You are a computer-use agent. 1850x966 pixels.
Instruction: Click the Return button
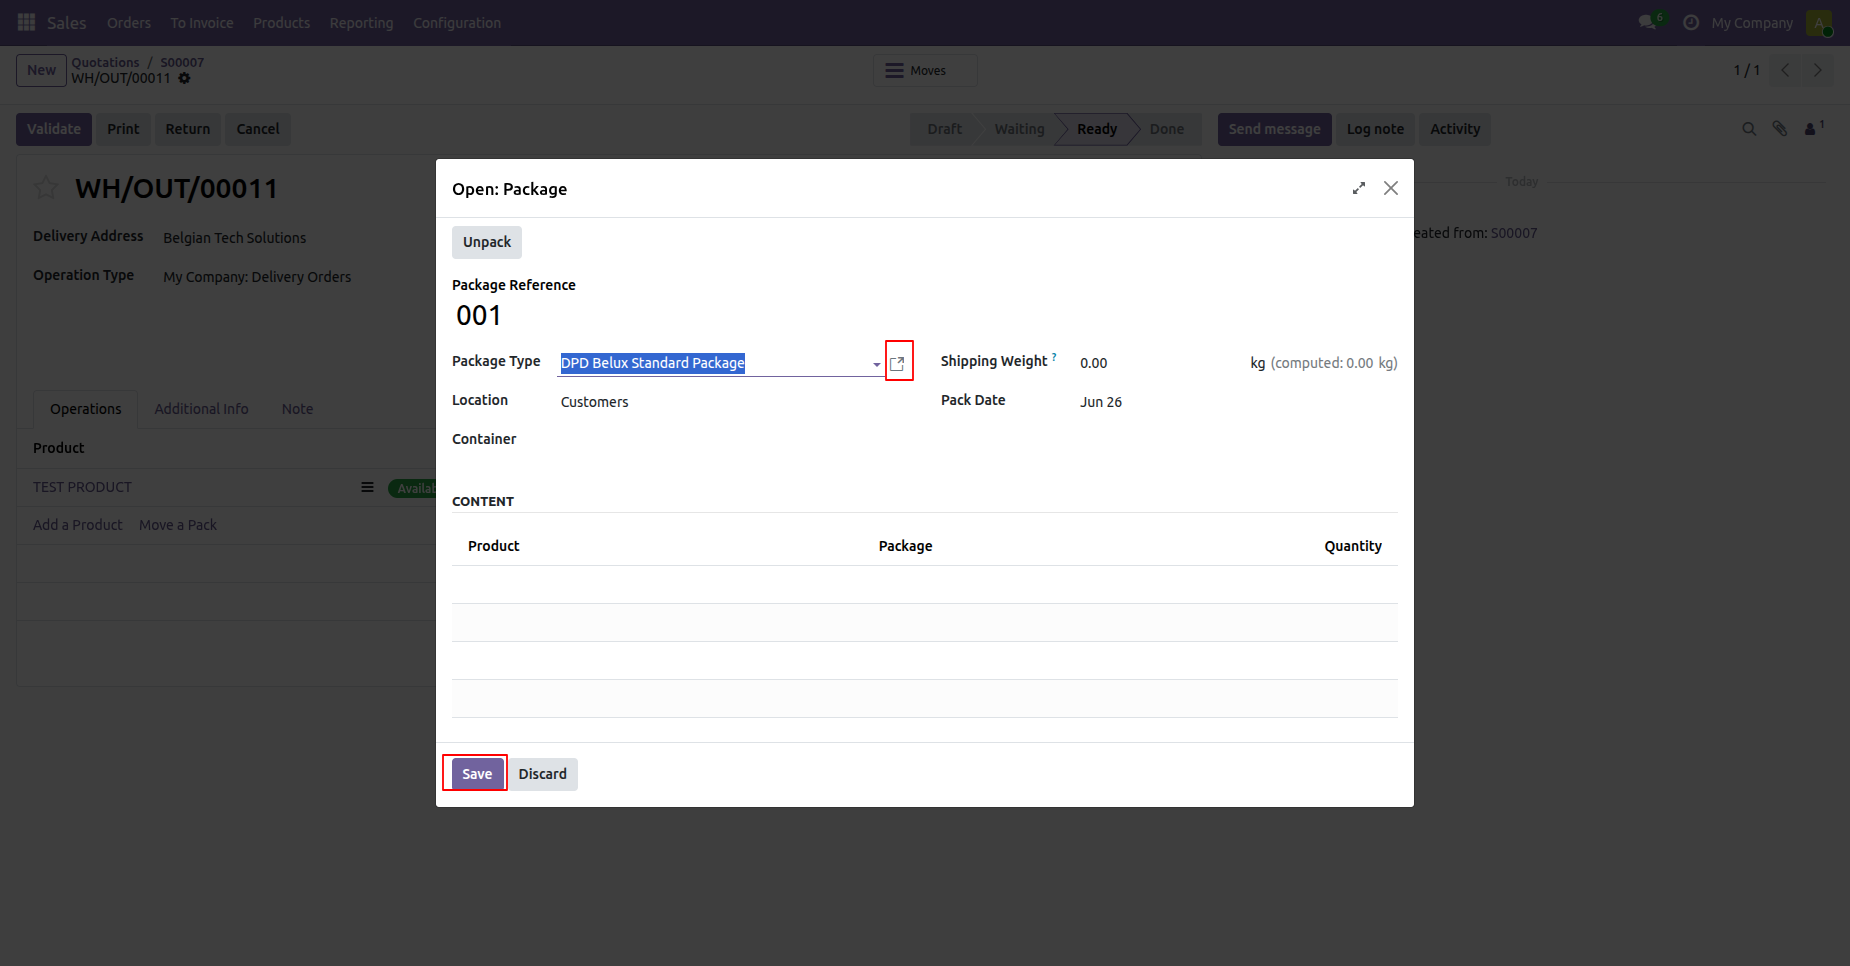[188, 129]
